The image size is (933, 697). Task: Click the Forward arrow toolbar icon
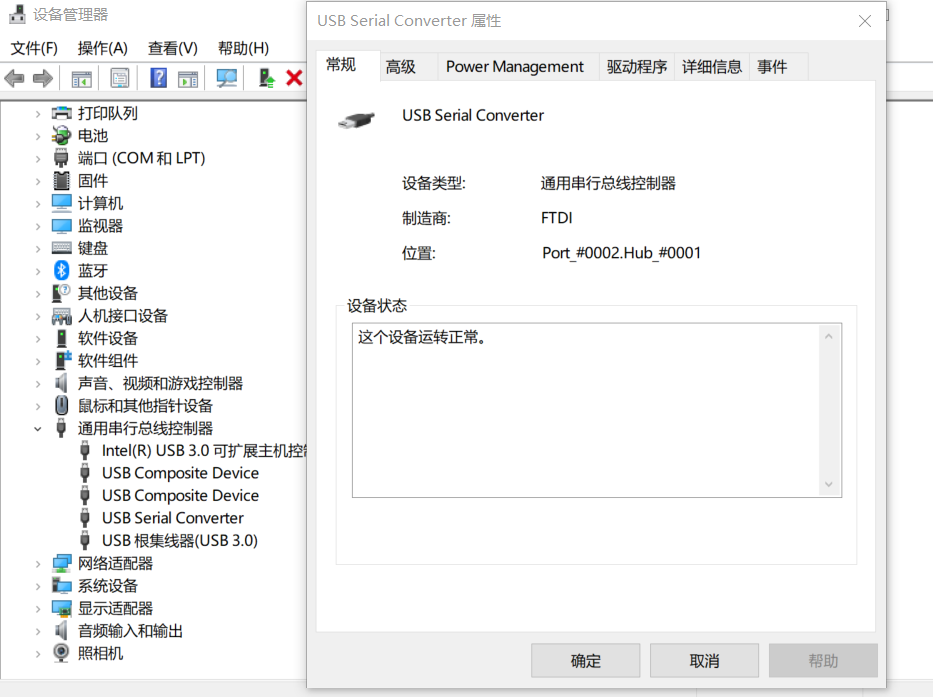click(x=42, y=78)
